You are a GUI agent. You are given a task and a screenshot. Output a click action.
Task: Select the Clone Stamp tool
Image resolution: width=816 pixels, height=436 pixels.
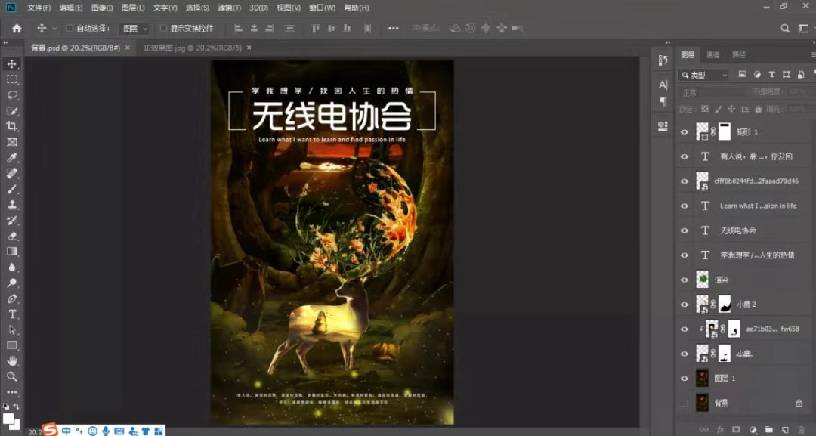point(12,204)
